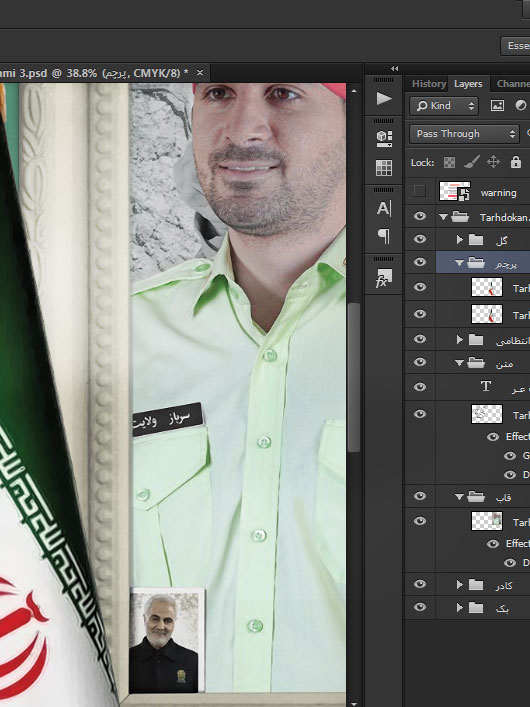Open the Swatches grid panel icon
The width and height of the screenshot is (530, 707).
pyautogui.click(x=384, y=168)
